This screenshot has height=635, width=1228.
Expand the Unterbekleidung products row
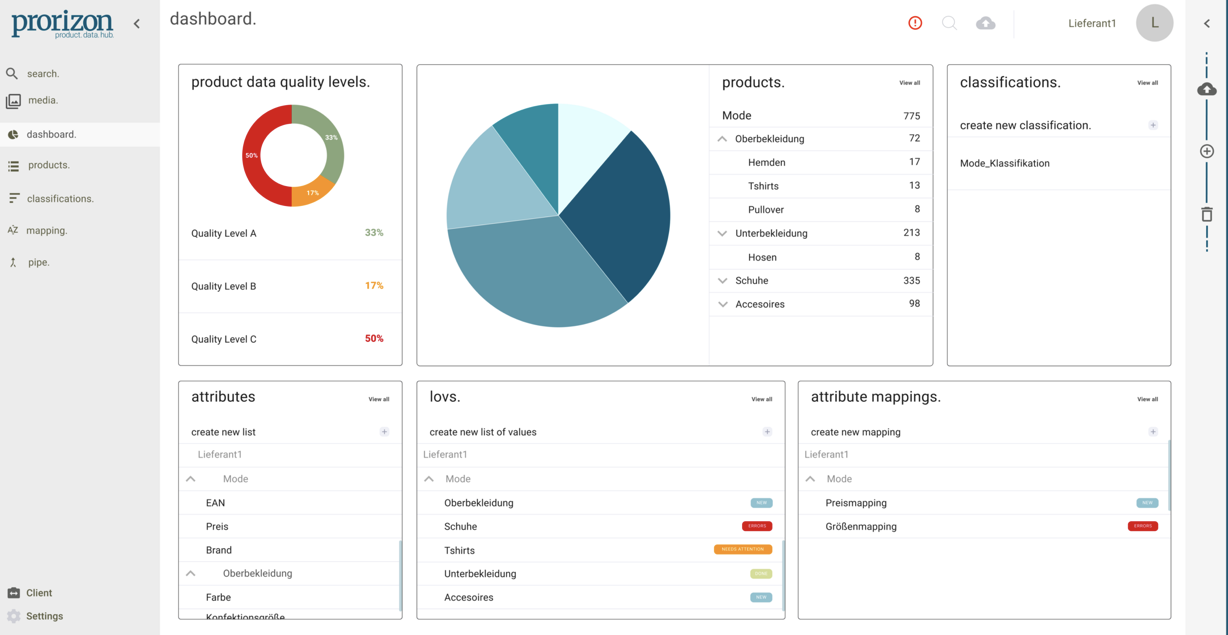[722, 233]
